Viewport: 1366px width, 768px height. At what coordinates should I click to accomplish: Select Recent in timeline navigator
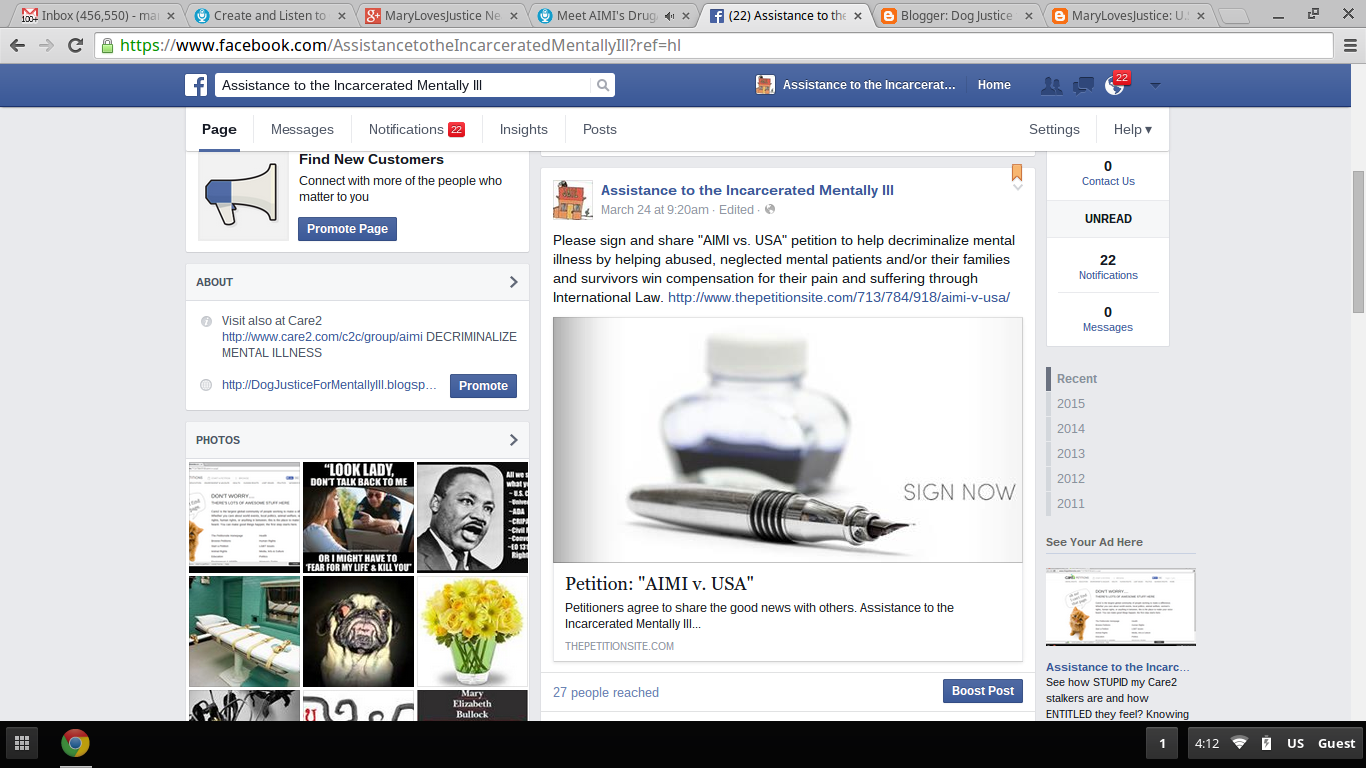click(x=1077, y=379)
